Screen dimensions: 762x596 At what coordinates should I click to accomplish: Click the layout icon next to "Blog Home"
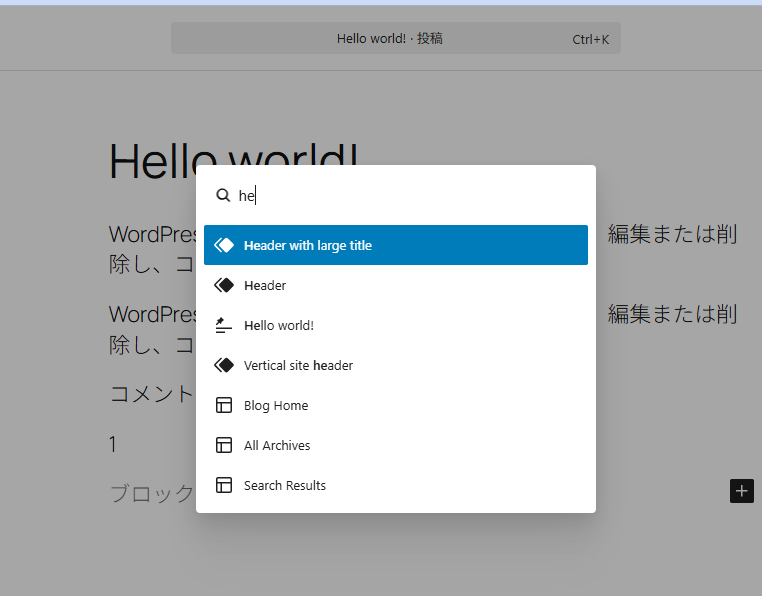(224, 405)
